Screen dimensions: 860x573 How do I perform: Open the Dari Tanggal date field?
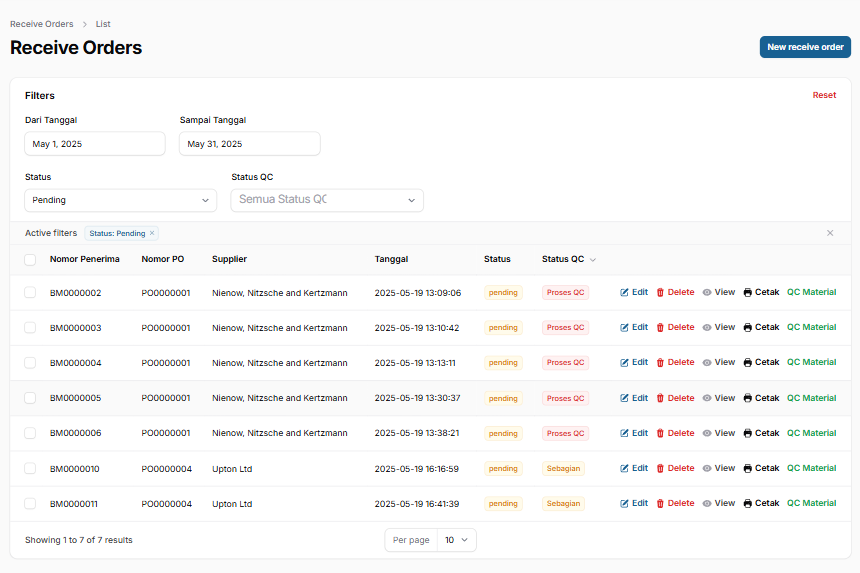pyautogui.click(x=95, y=144)
